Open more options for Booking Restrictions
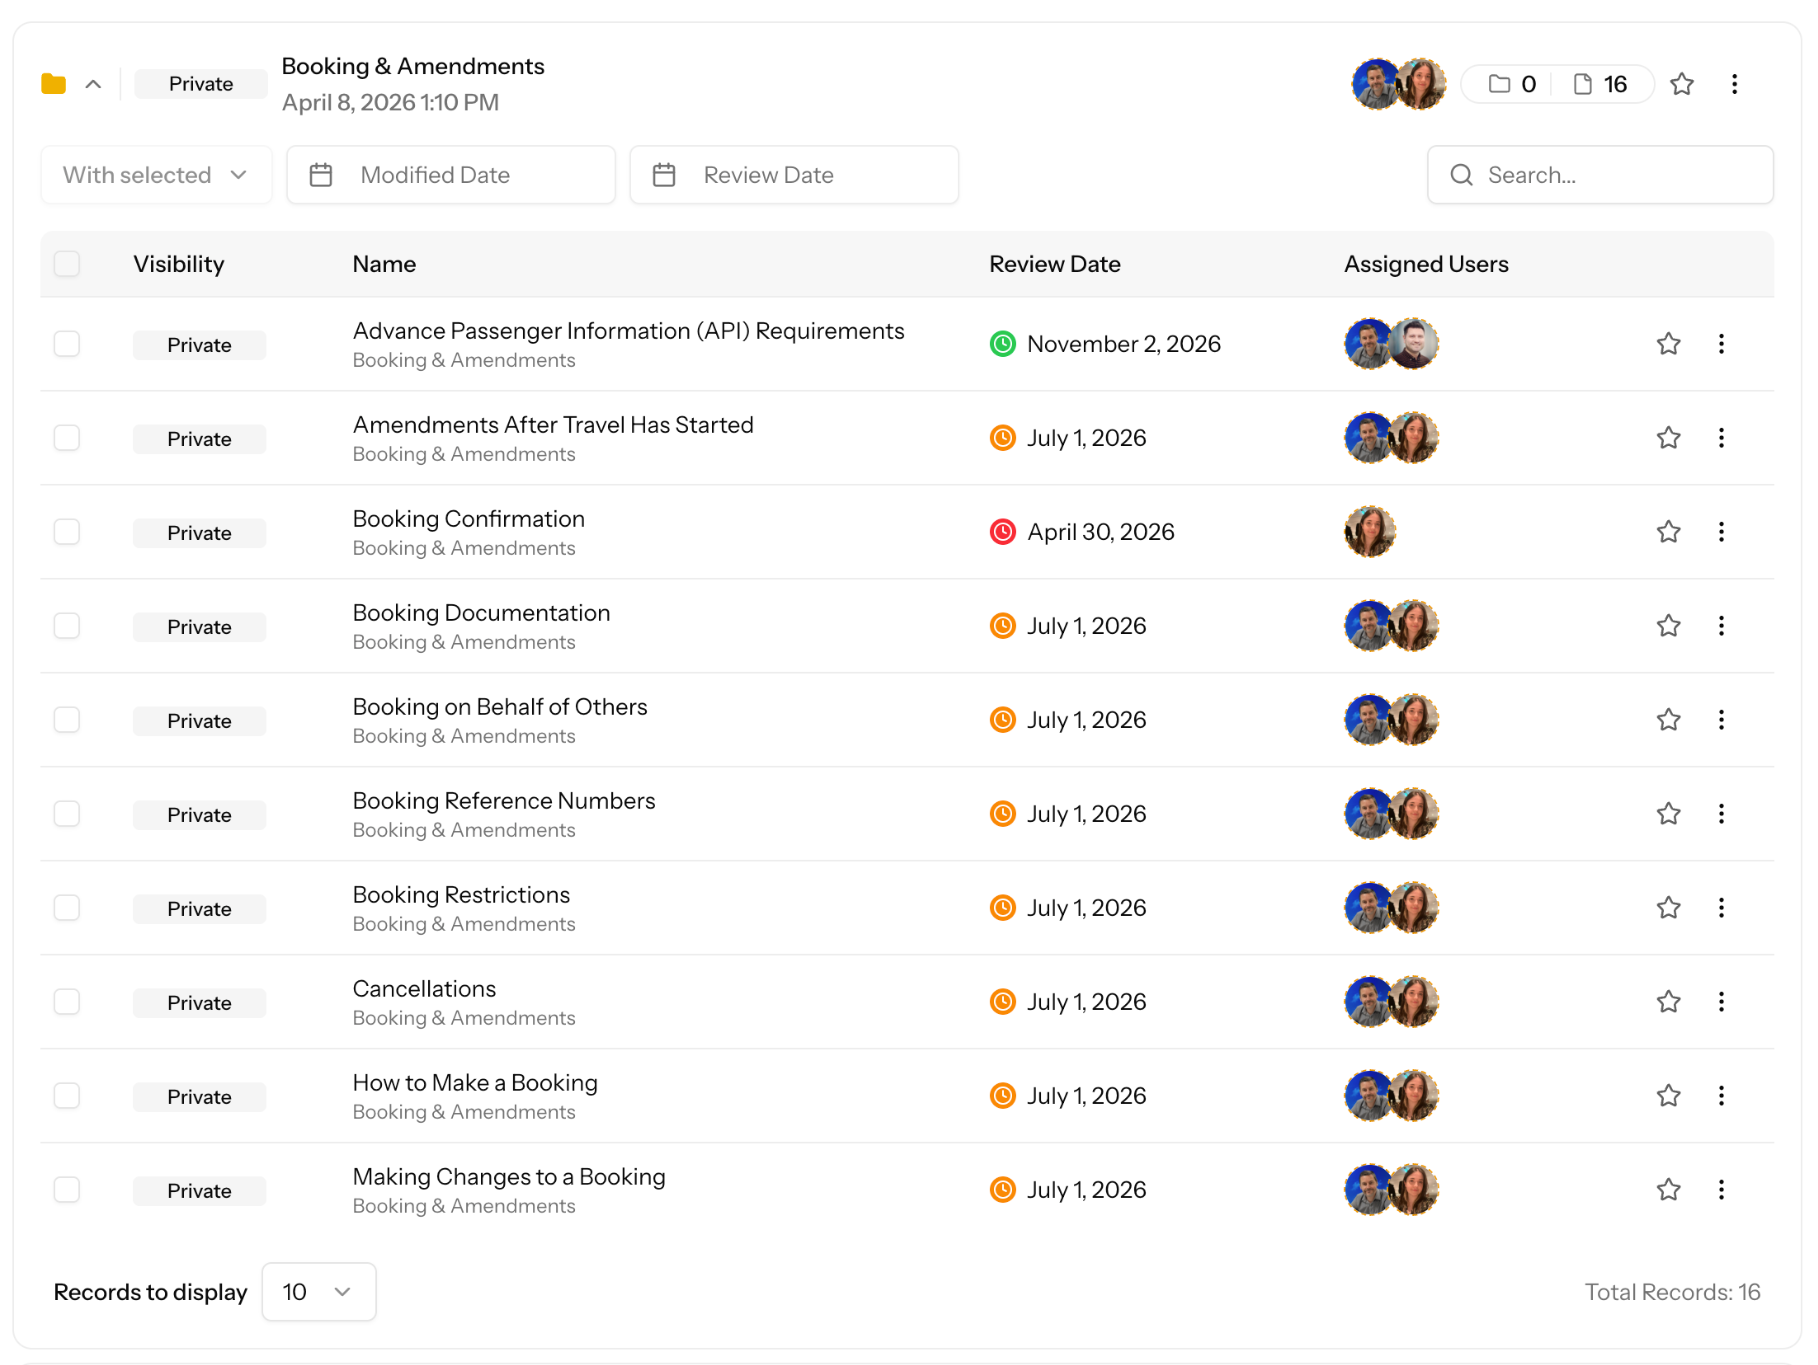1818x1365 pixels. (x=1721, y=908)
